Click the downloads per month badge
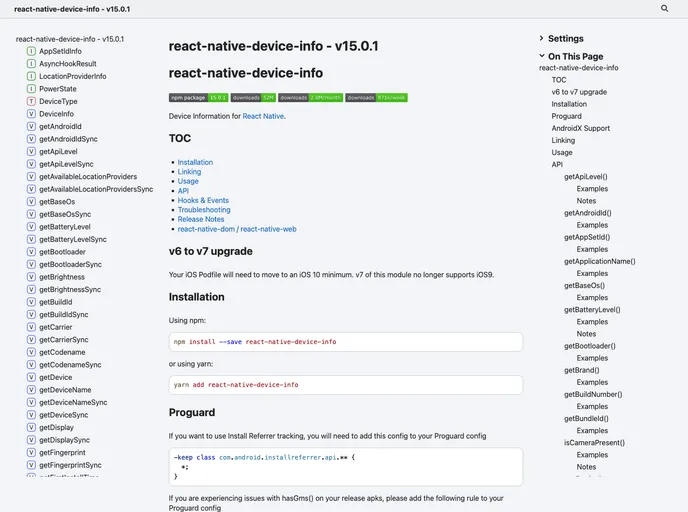The width and height of the screenshot is (688, 512). pos(310,98)
